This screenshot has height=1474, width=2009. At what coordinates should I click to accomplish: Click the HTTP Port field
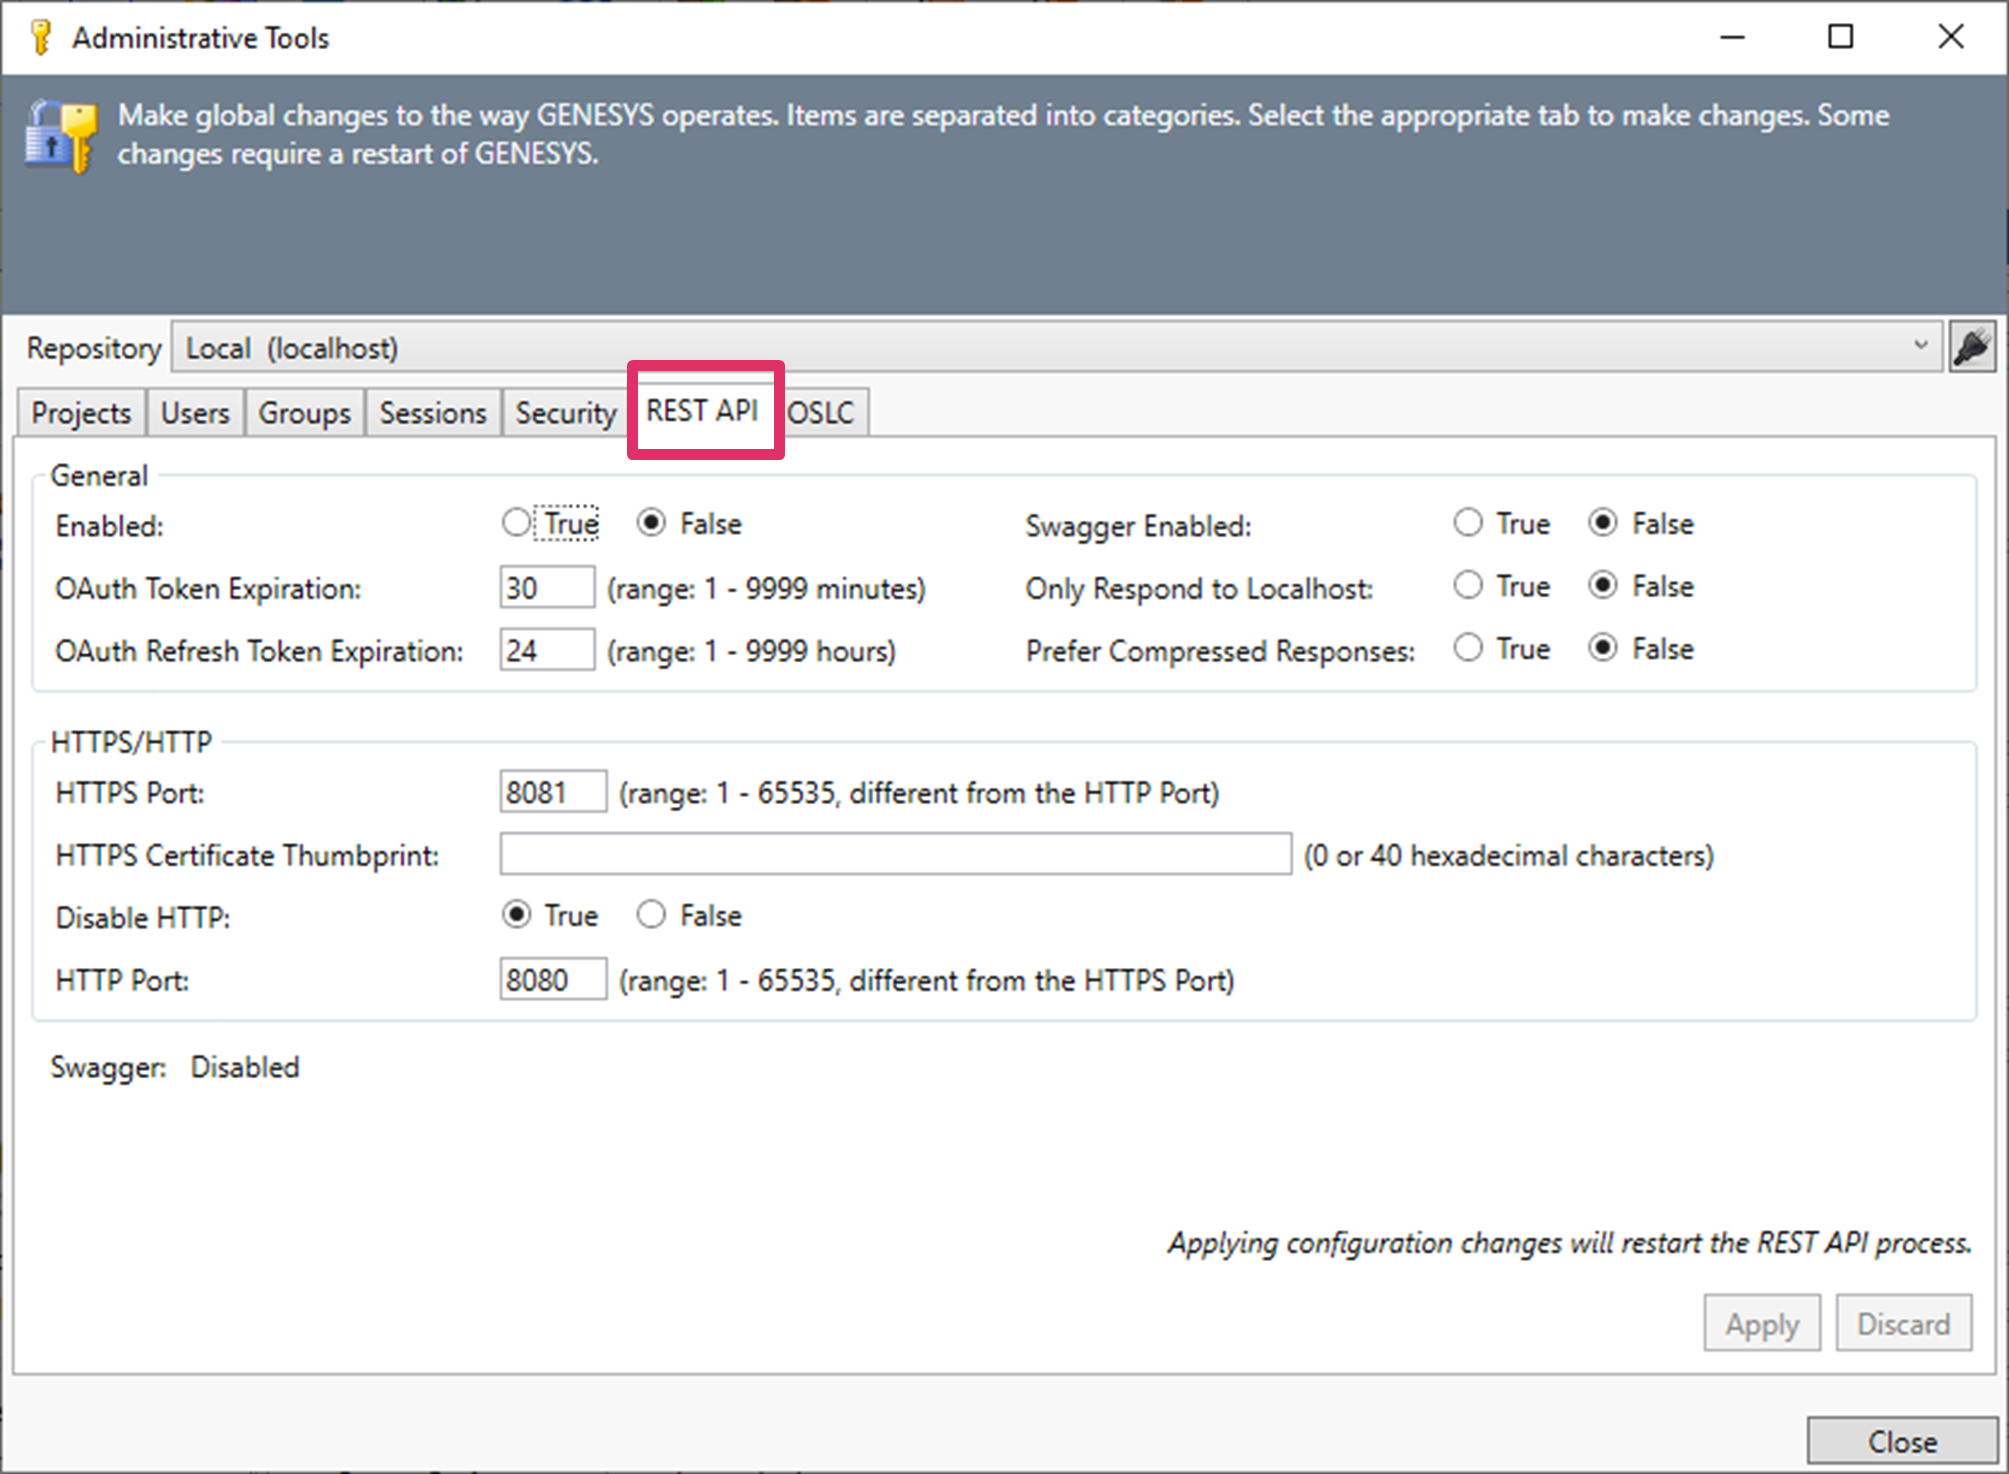(552, 979)
